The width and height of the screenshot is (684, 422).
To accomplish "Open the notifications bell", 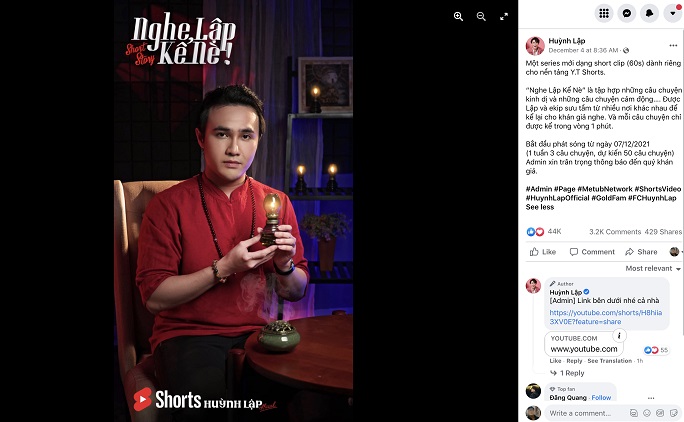I will click(x=649, y=14).
